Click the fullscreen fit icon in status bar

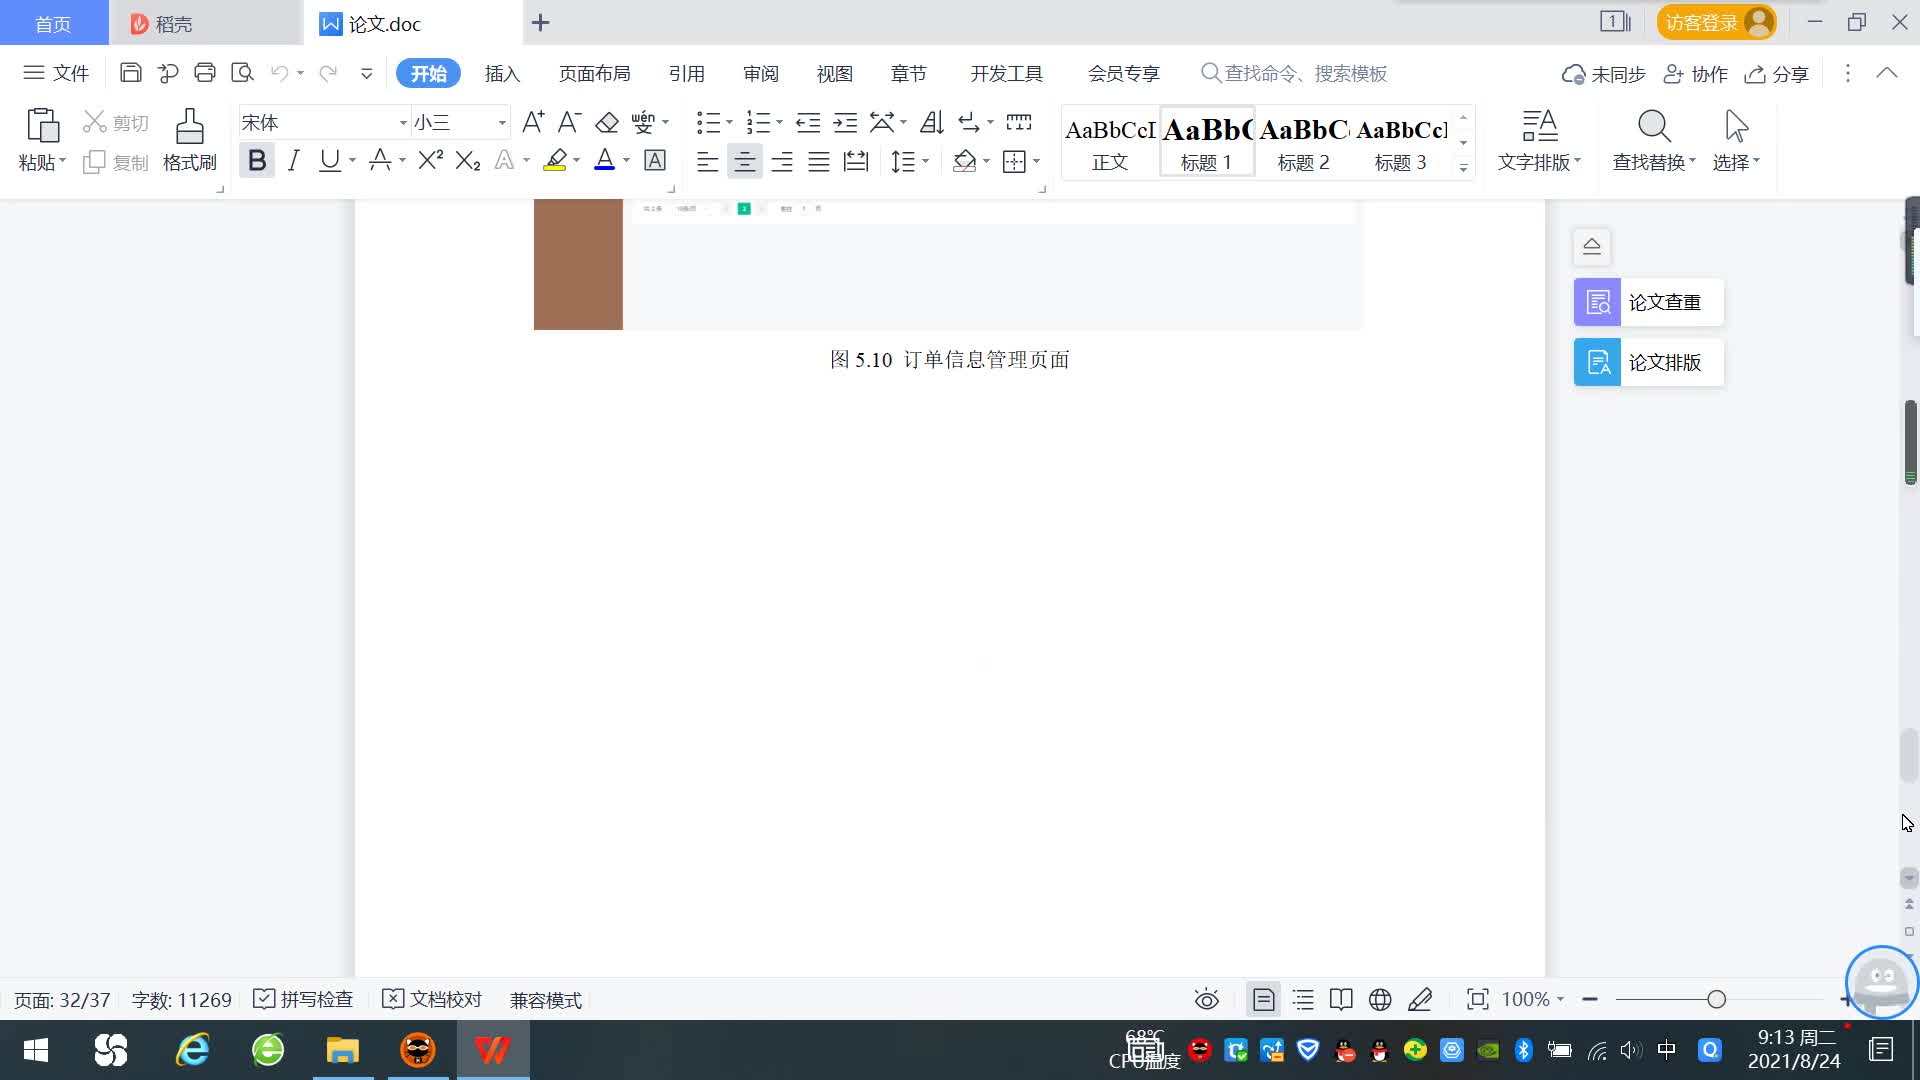[1477, 999]
